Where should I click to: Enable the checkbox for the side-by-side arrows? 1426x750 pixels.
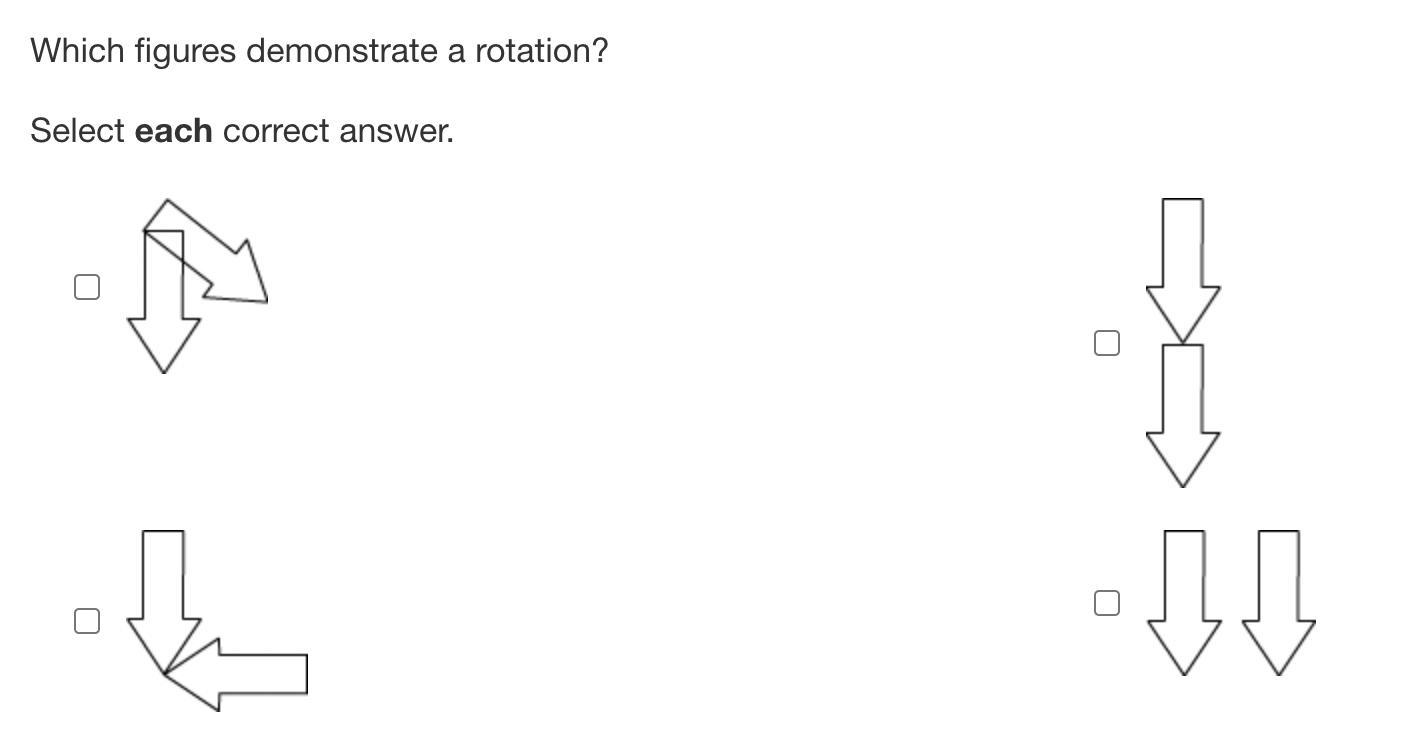click(x=1107, y=603)
